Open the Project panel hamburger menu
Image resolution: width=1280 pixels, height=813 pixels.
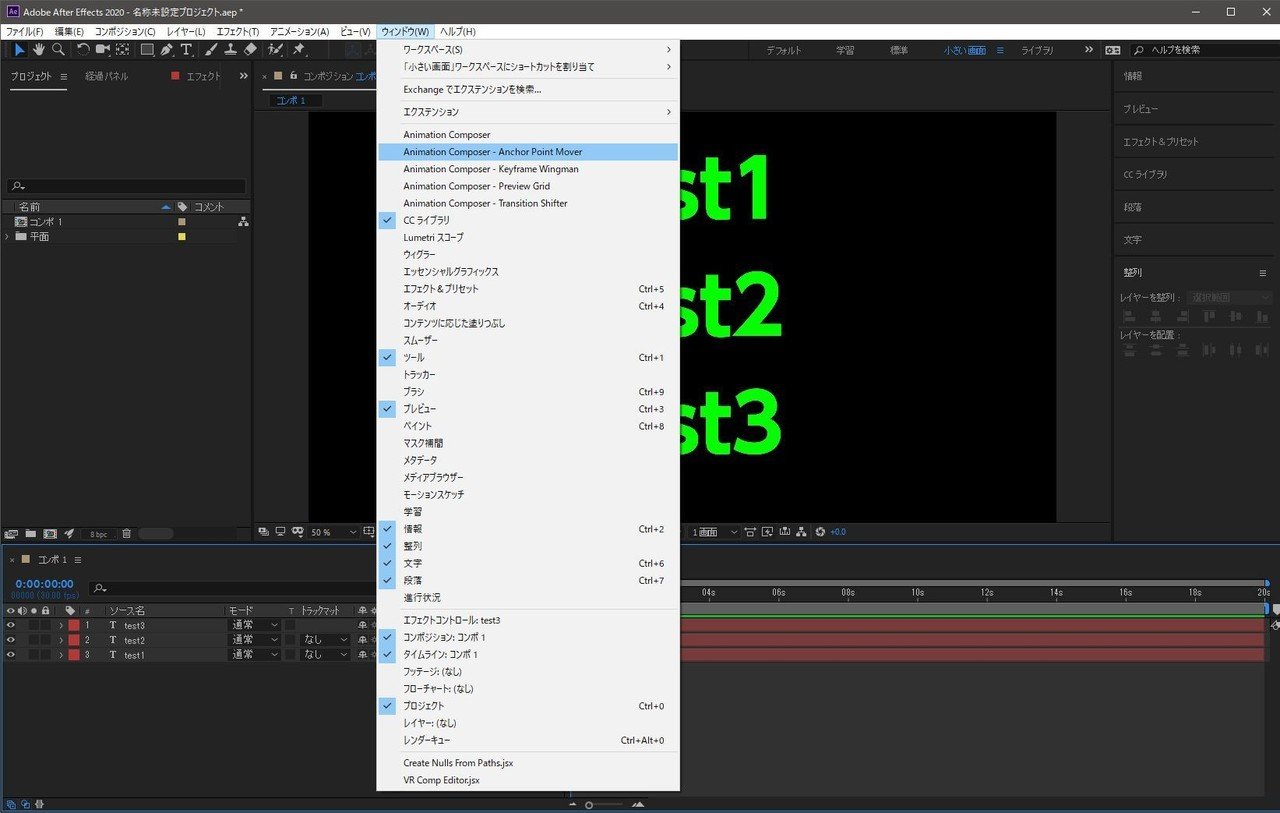tap(64, 76)
